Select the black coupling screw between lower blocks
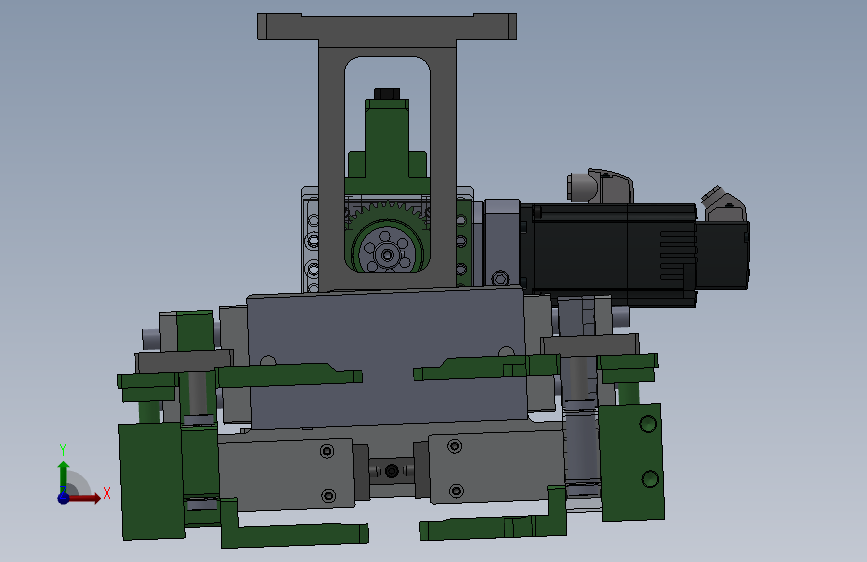Viewport: 867px width, 562px height. (391, 471)
